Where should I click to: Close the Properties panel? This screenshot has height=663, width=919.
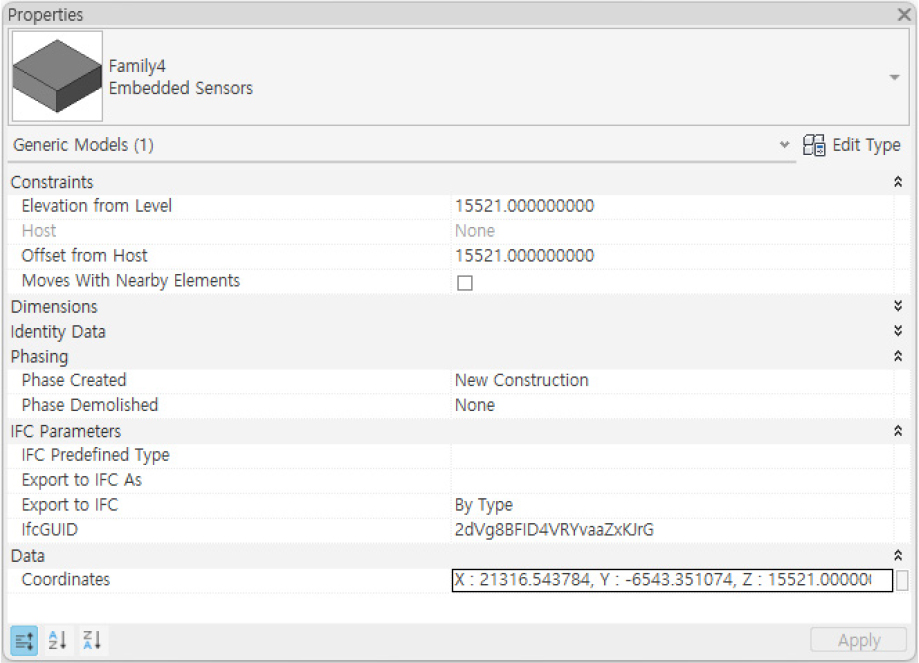click(x=903, y=15)
